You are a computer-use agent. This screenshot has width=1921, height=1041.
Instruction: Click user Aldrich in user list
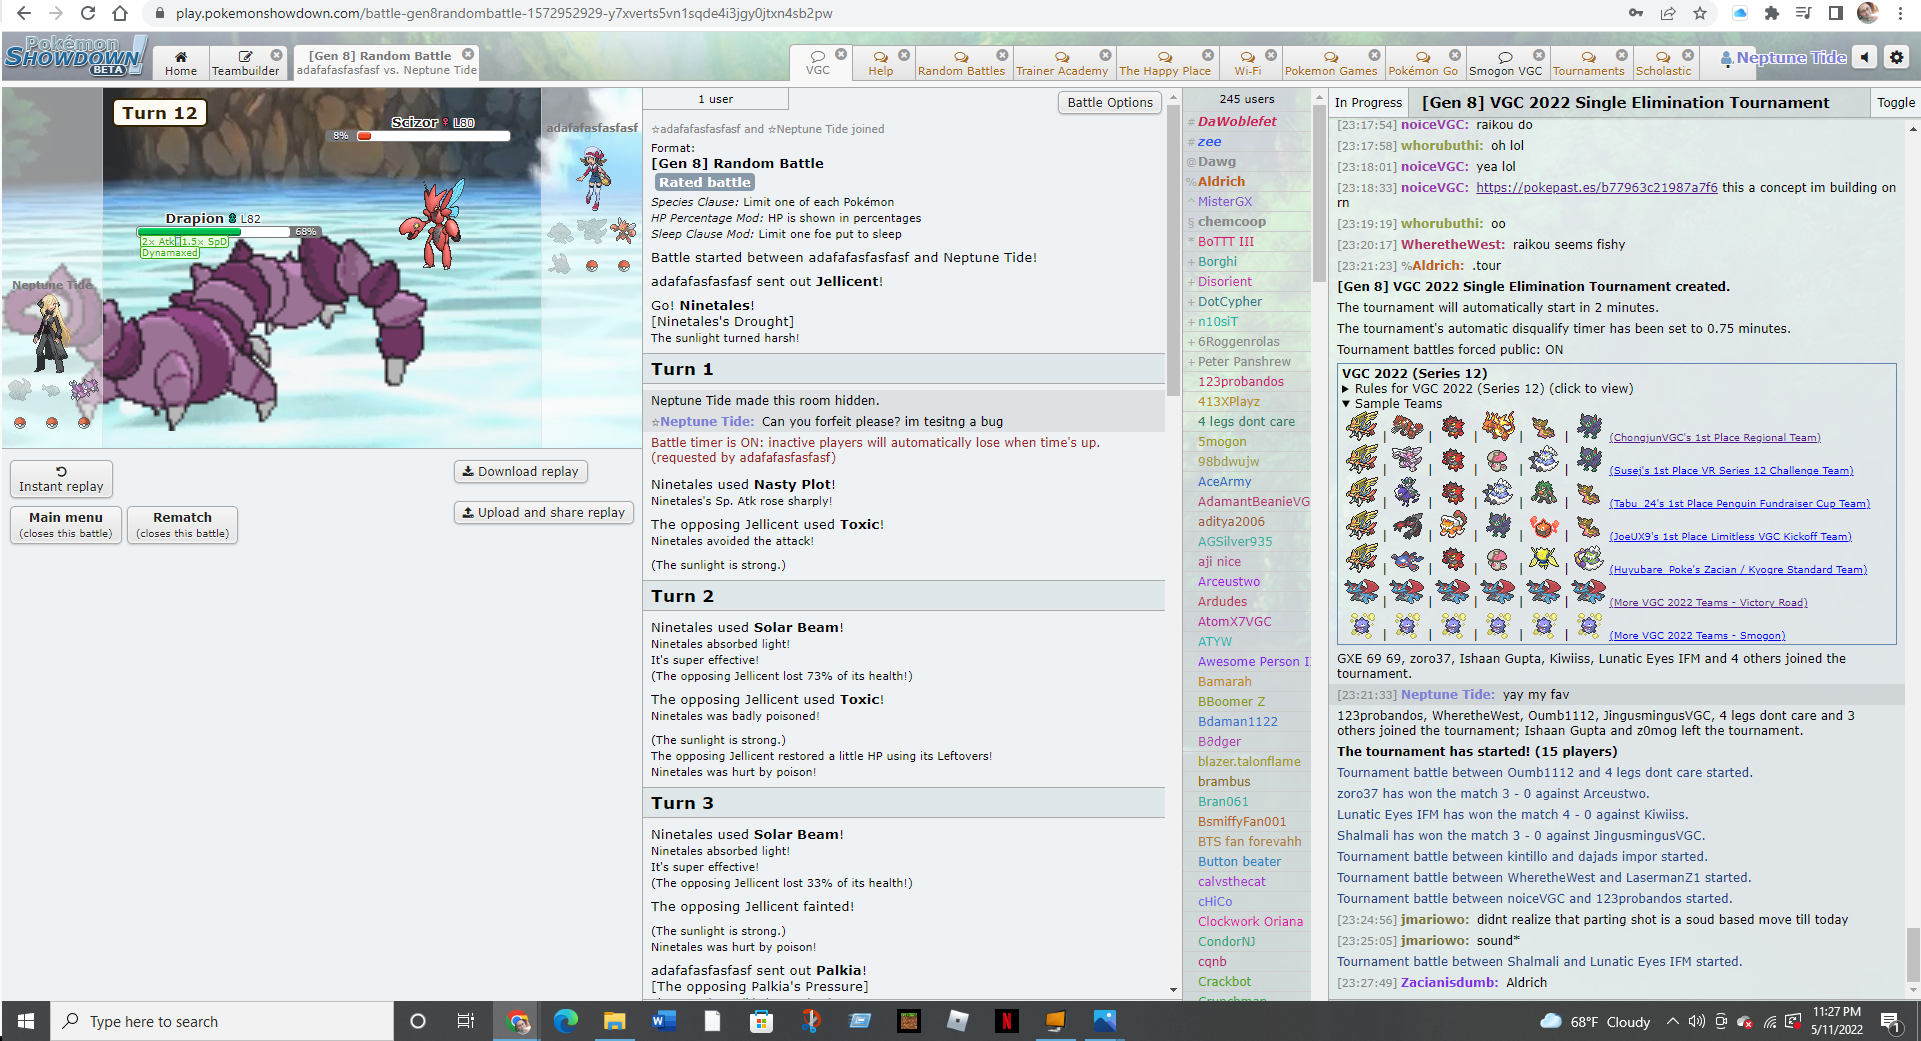pyautogui.click(x=1221, y=181)
